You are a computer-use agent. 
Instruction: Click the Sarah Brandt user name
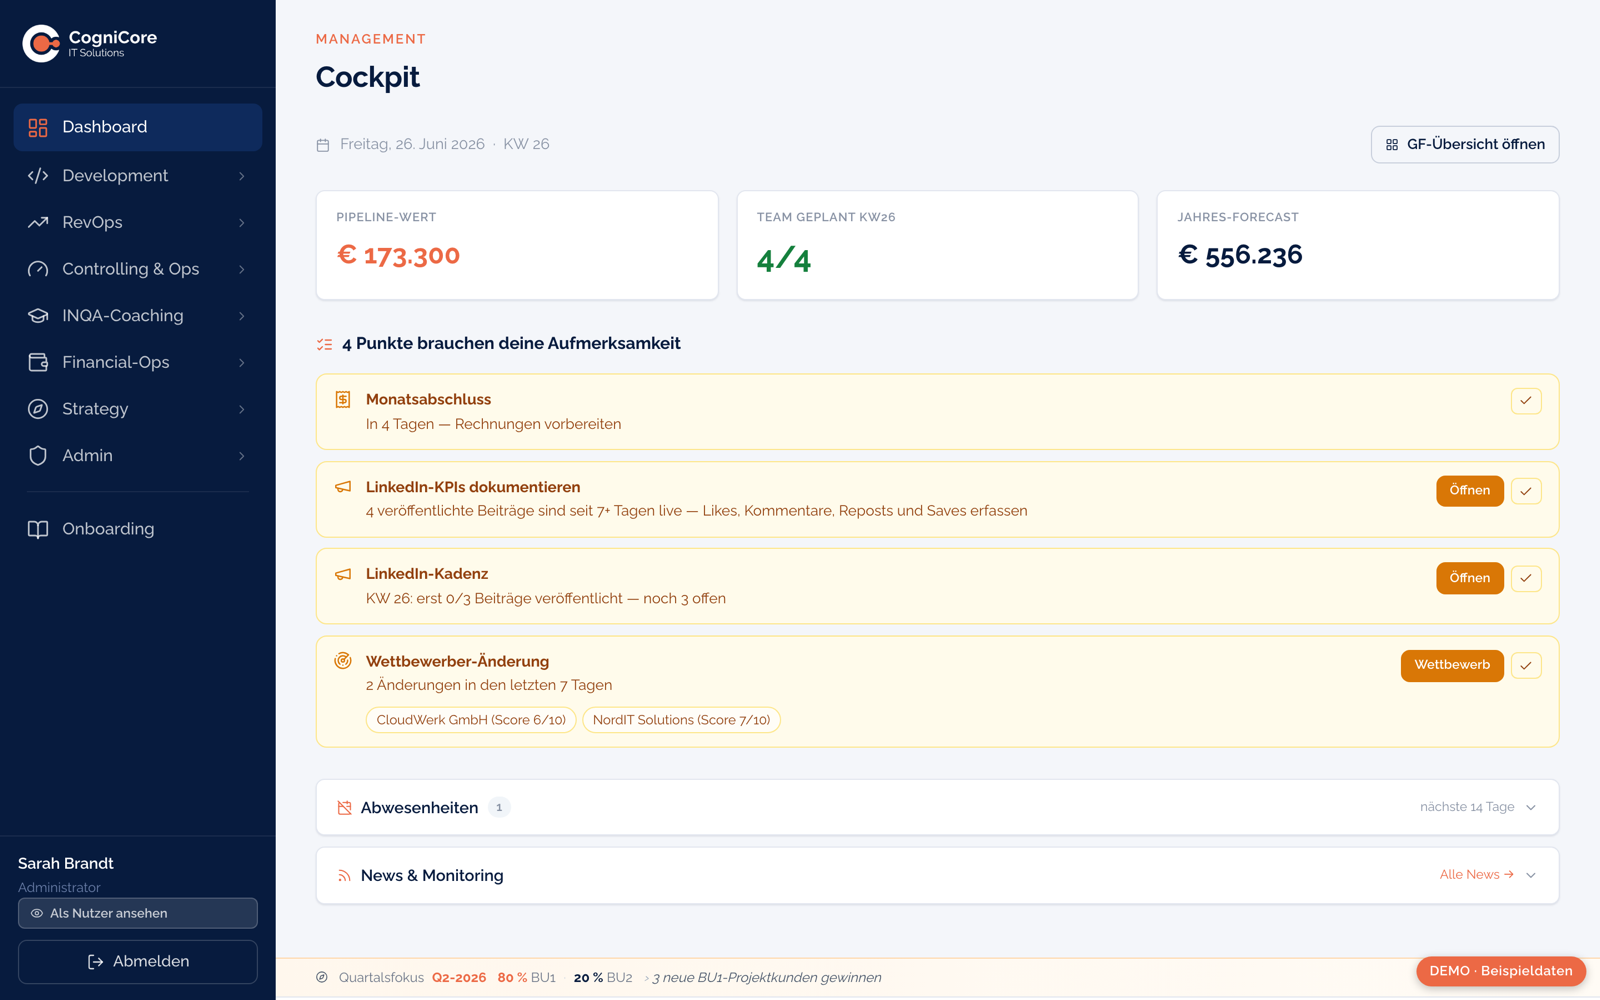click(x=66, y=864)
